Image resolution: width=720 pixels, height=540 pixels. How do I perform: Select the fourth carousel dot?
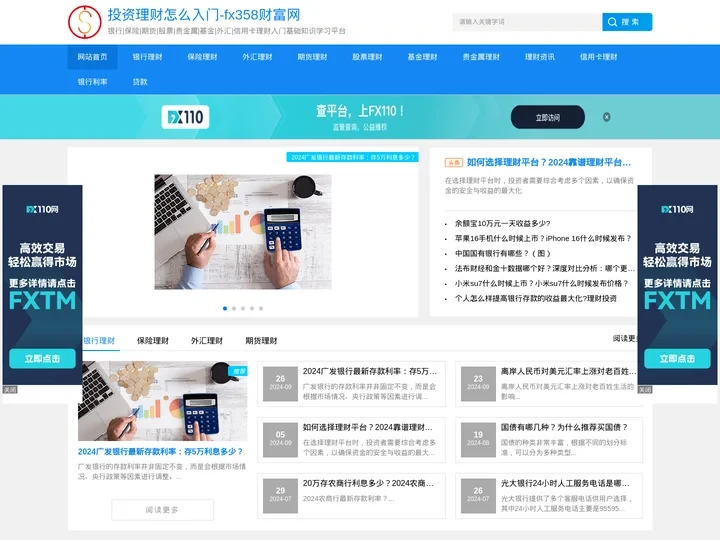(x=252, y=309)
